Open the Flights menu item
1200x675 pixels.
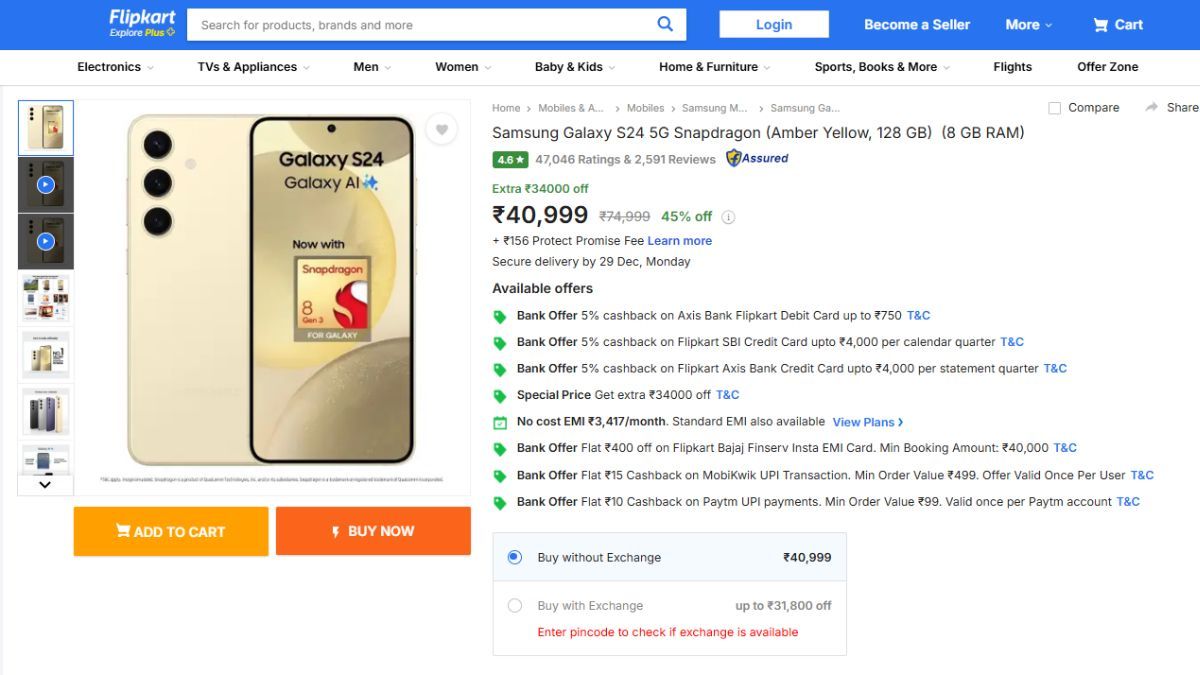1012,67
